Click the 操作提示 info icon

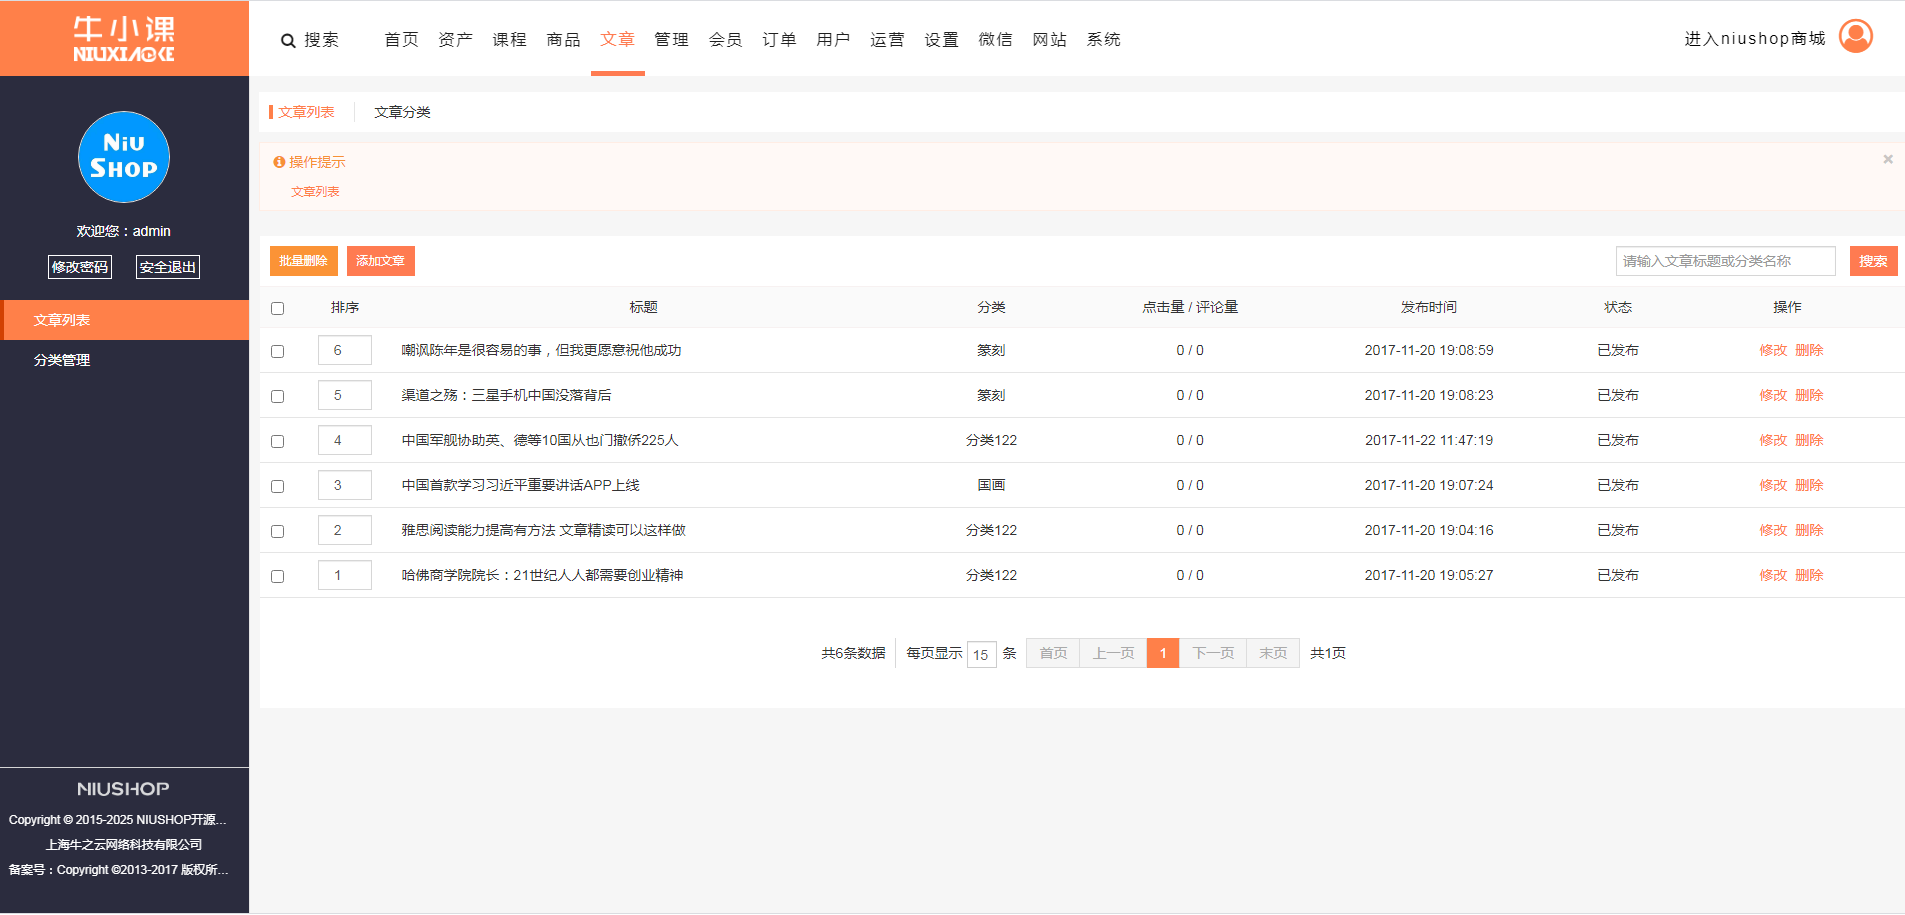click(279, 162)
